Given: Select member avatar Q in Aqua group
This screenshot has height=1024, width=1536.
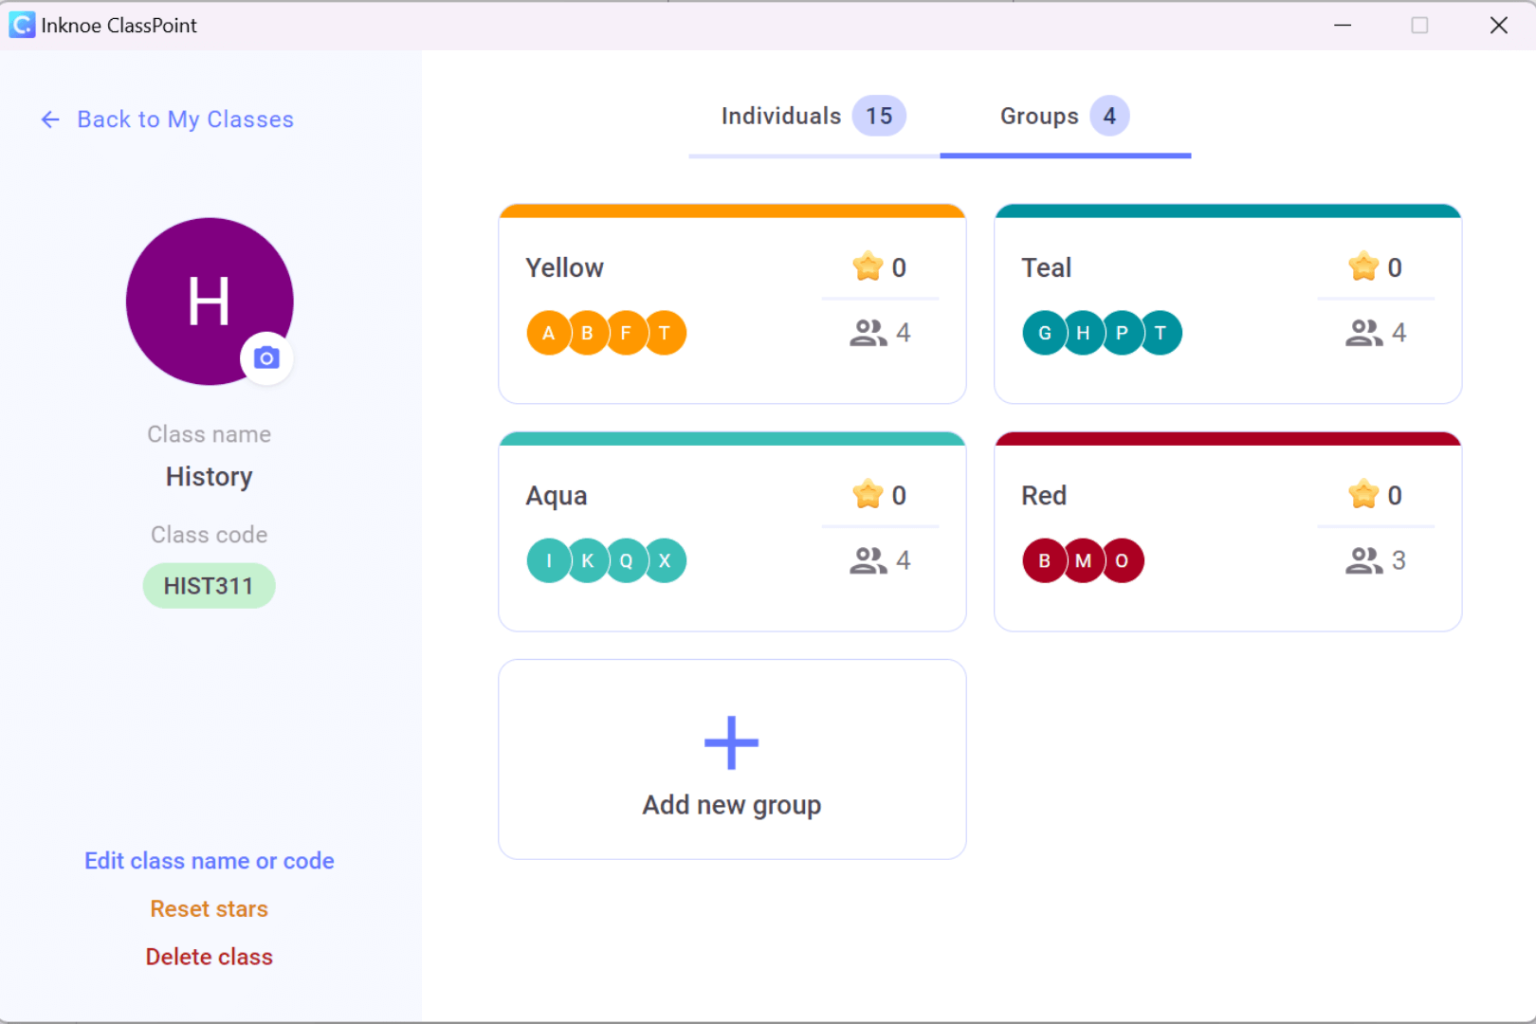Looking at the screenshot, I should [626, 560].
